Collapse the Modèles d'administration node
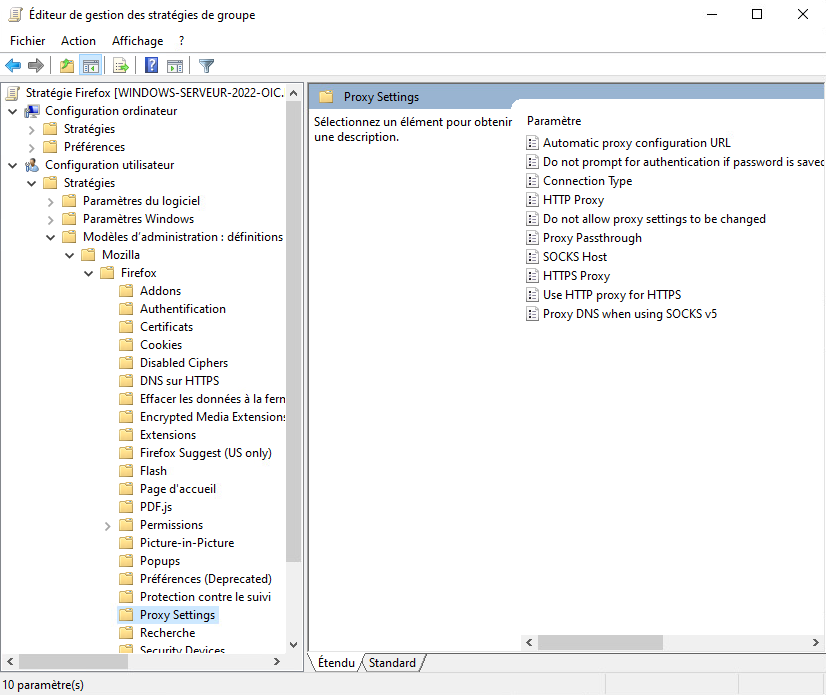The height and width of the screenshot is (695, 826). point(51,238)
